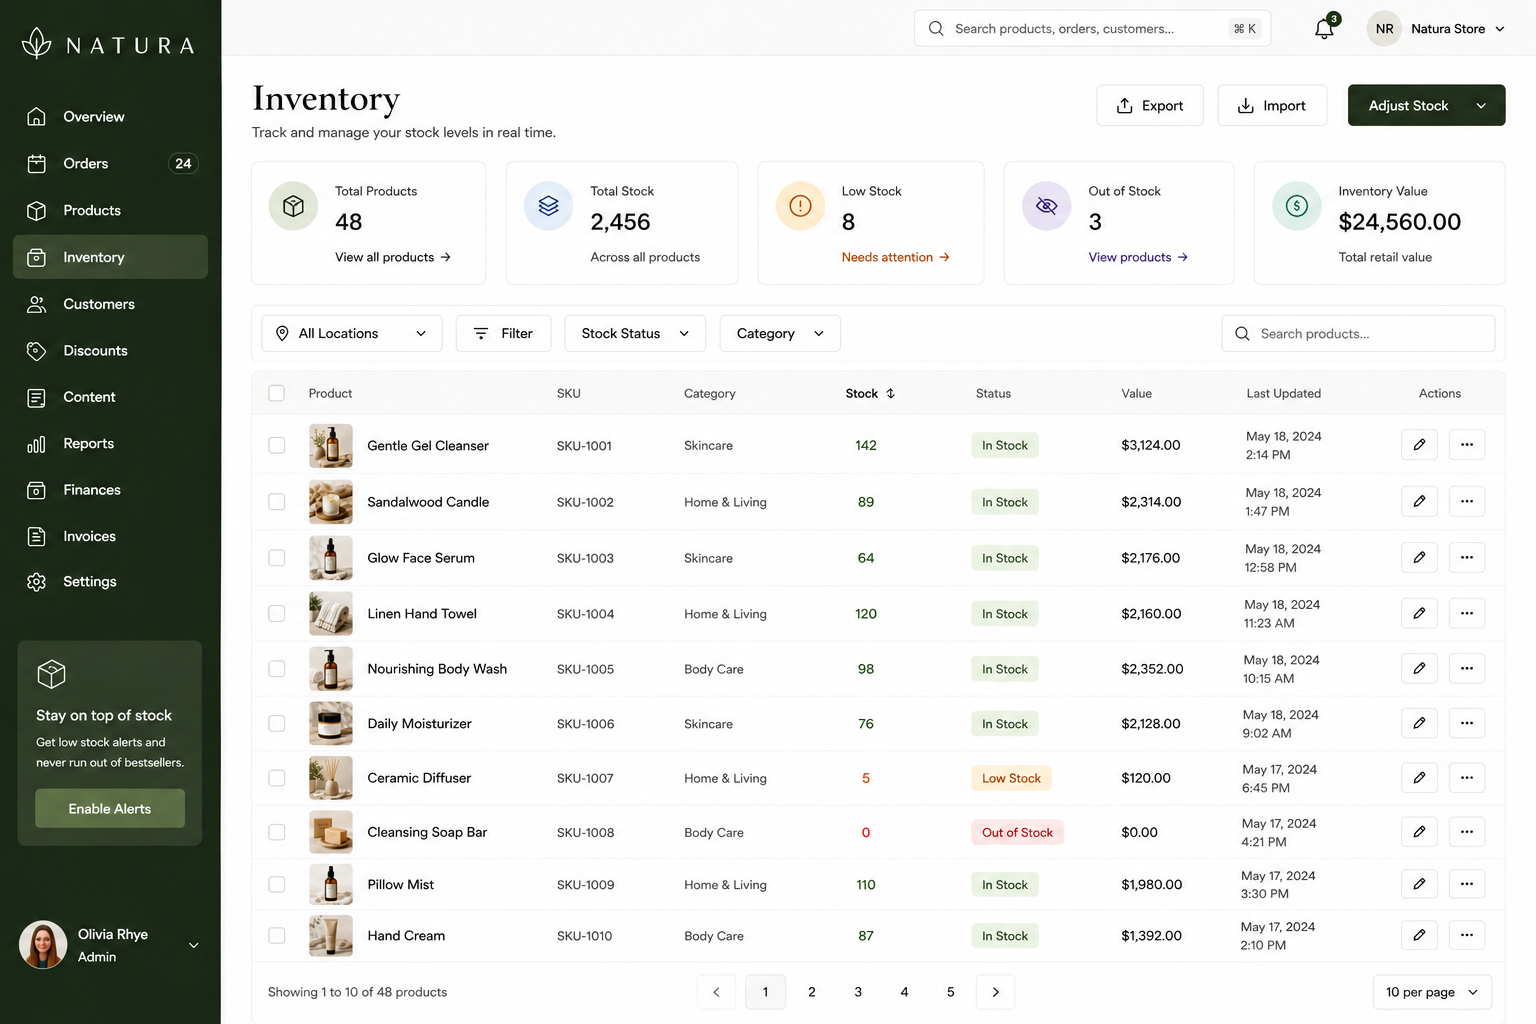
Task: Check the Nourishing Body Wash checkbox
Action: [277, 669]
